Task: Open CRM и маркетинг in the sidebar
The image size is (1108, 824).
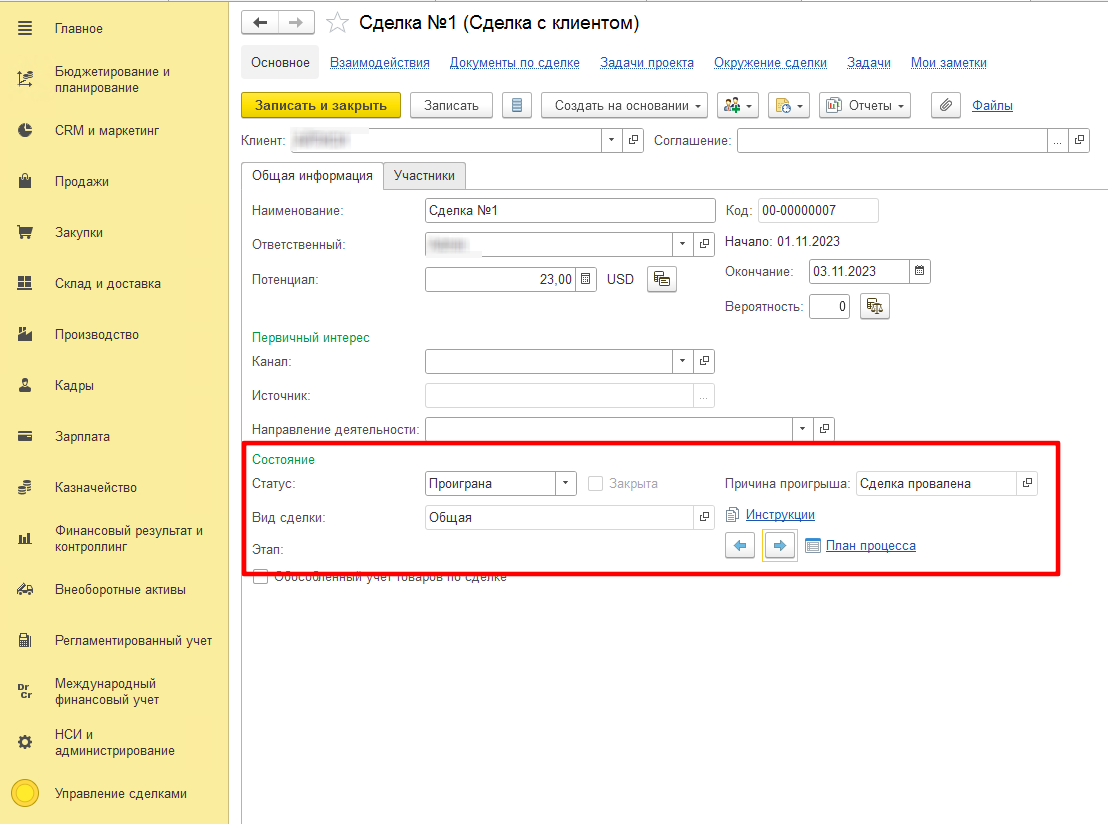Action: [x=107, y=131]
